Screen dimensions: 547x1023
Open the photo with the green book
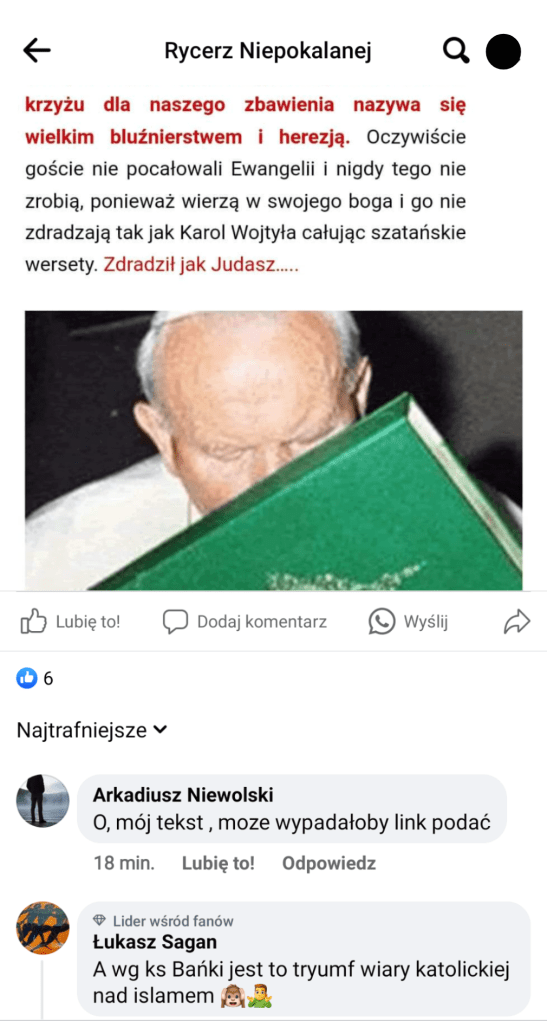[x=274, y=450]
